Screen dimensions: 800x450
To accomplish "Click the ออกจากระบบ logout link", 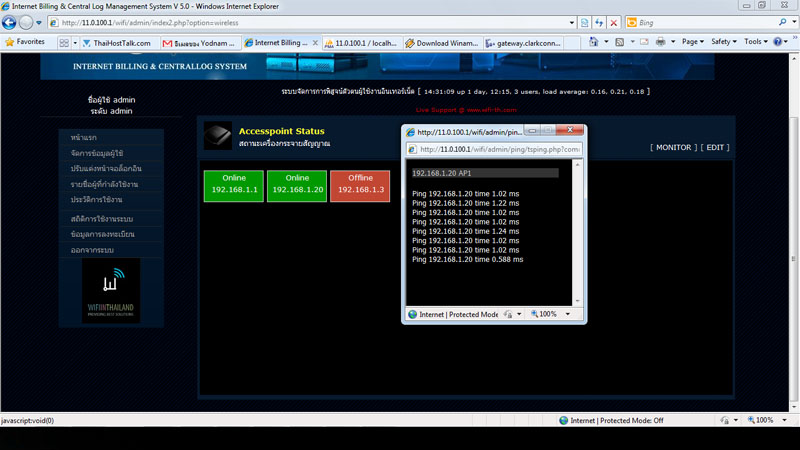I will (x=92, y=250).
